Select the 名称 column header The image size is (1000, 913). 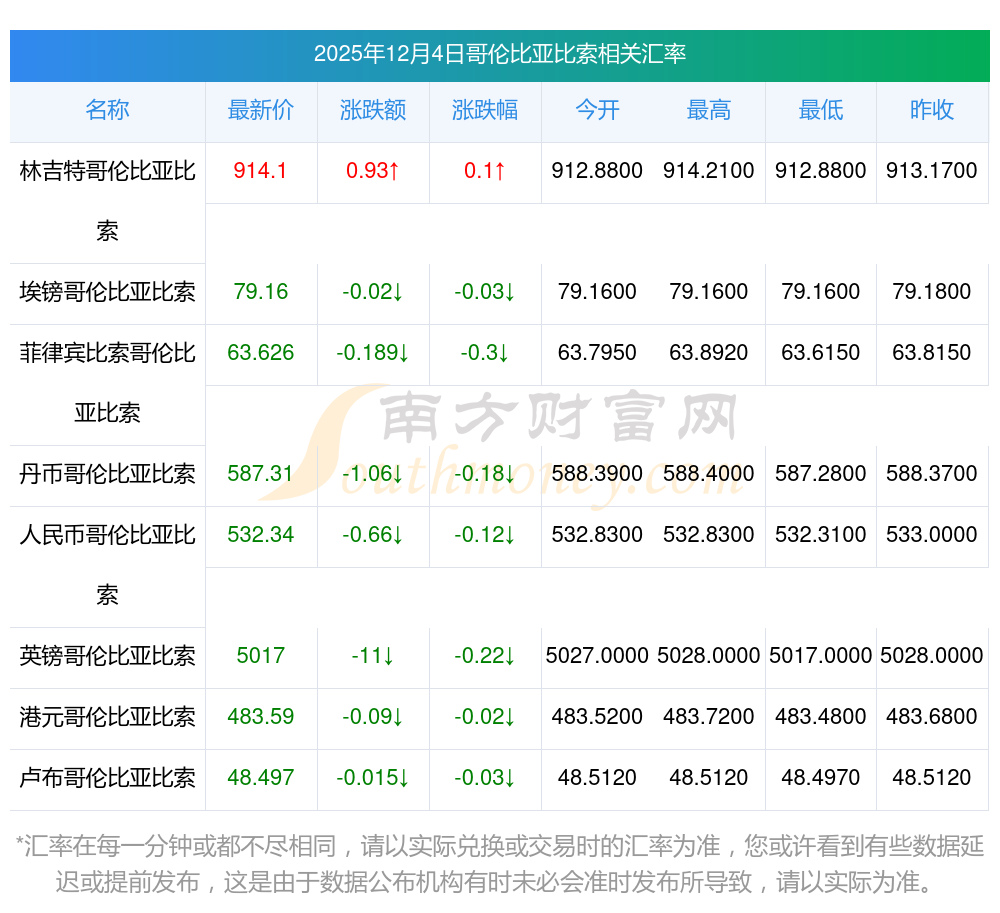pos(107,110)
